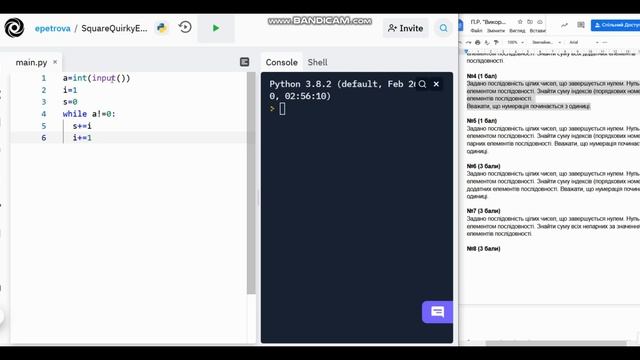Click the activity trend icon in Docs

pyautogui.click(x=564, y=25)
